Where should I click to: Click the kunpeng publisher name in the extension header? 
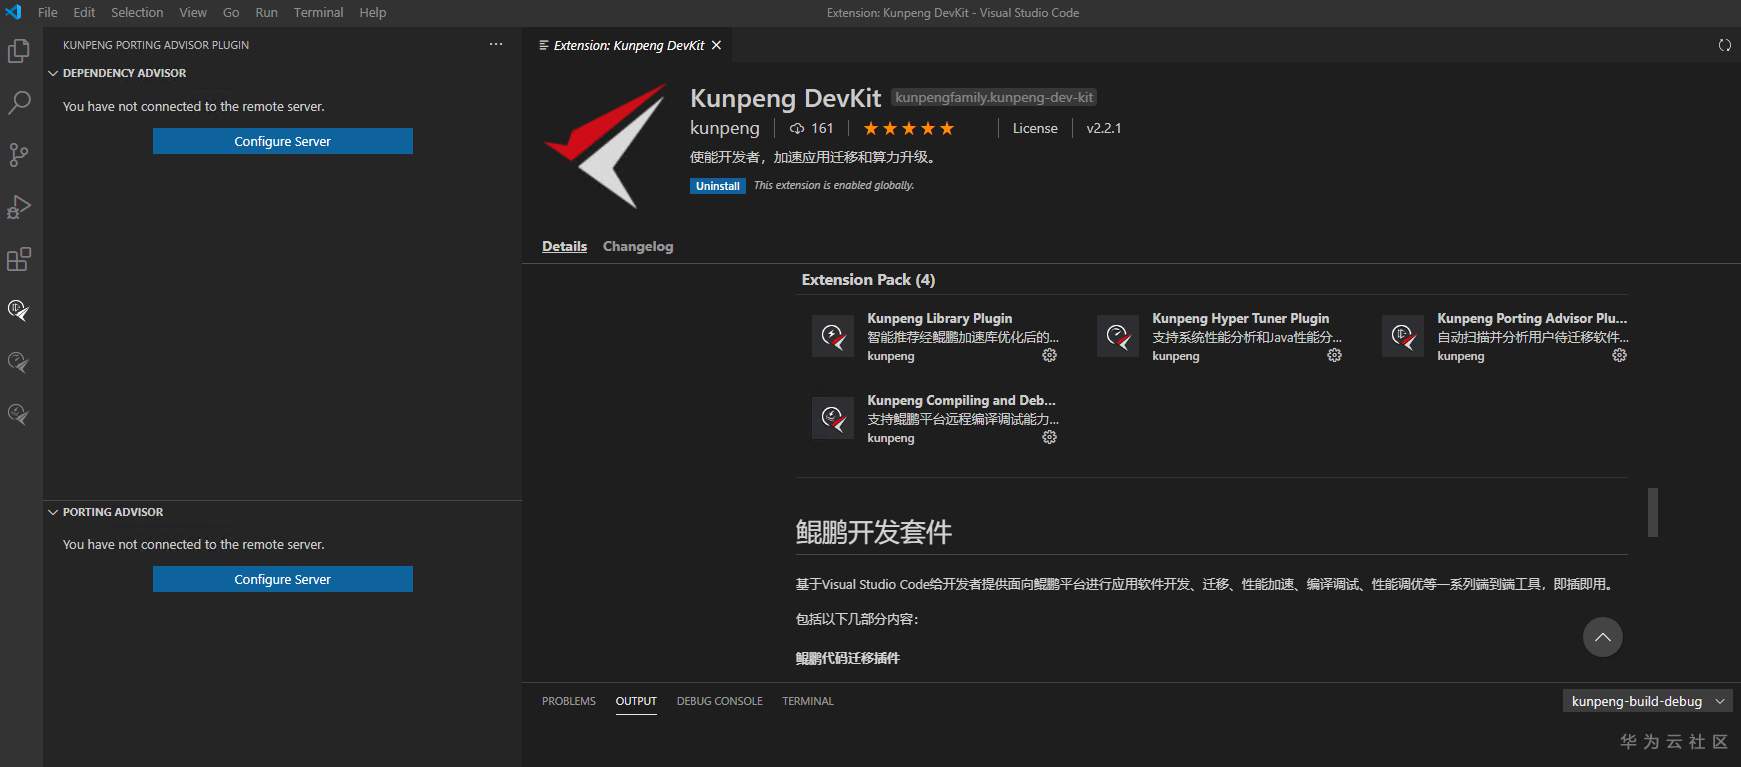click(x=725, y=128)
